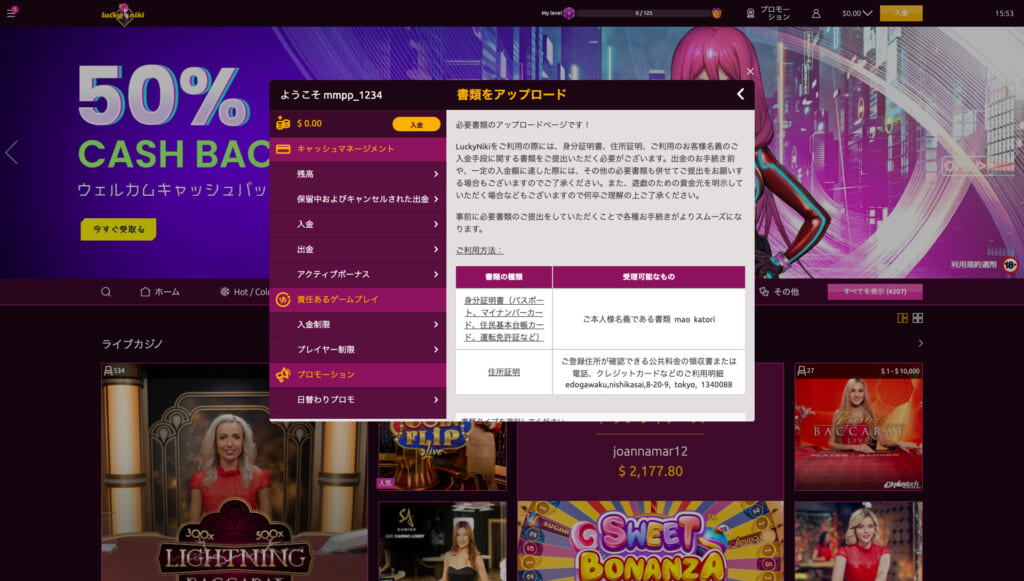Open the Sweet Bonanza game thumbnail
The height and width of the screenshot is (581, 1024).
click(650, 541)
